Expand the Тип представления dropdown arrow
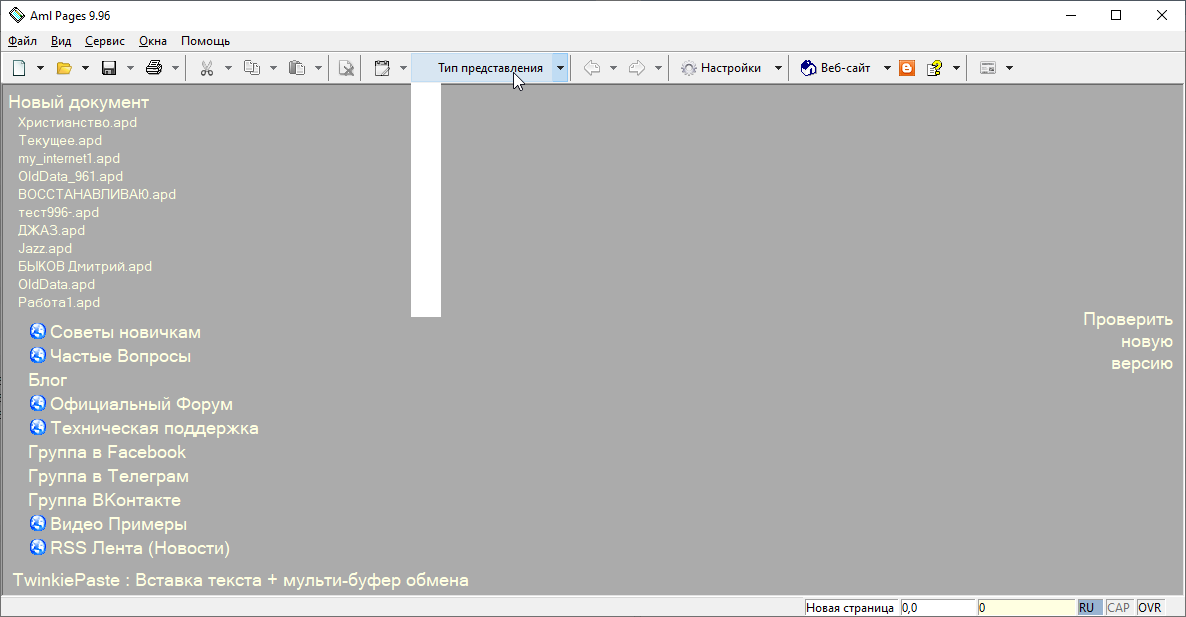 [x=560, y=68]
